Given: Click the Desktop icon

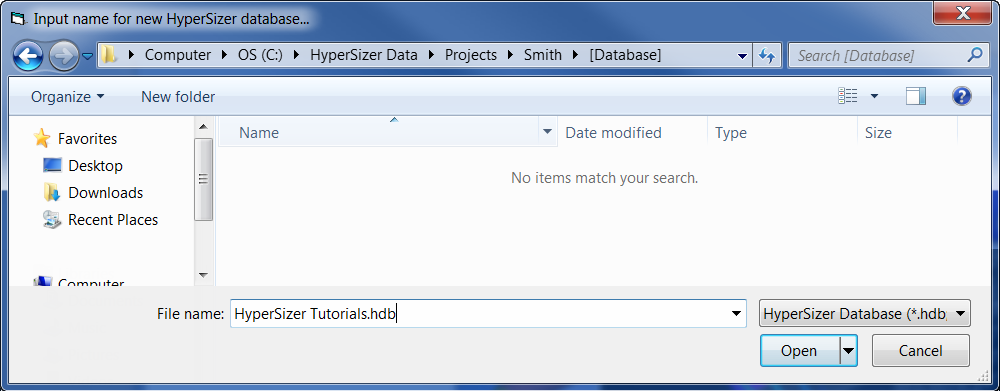Looking at the screenshot, I should tap(52, 165).
